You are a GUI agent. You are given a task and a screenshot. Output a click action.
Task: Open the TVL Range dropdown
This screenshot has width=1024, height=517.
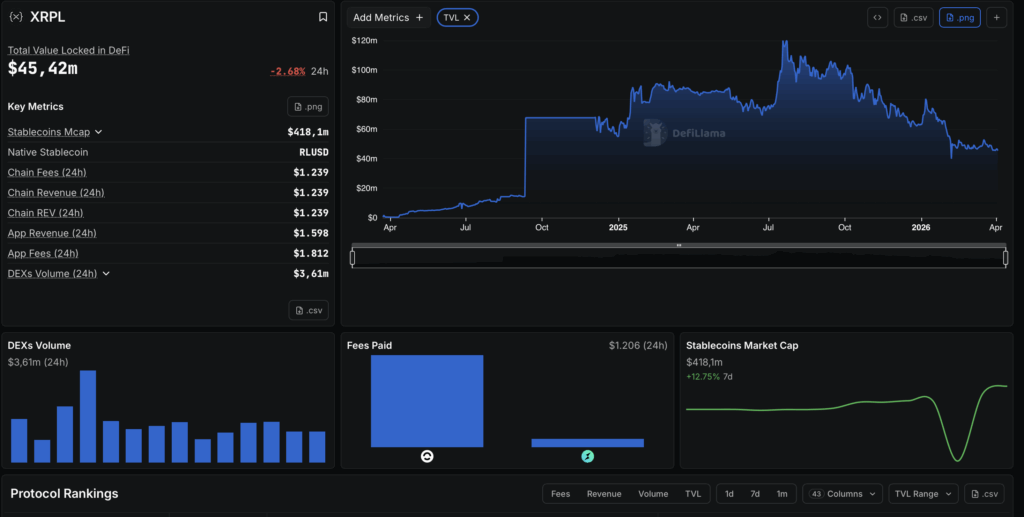coord(923,494)
